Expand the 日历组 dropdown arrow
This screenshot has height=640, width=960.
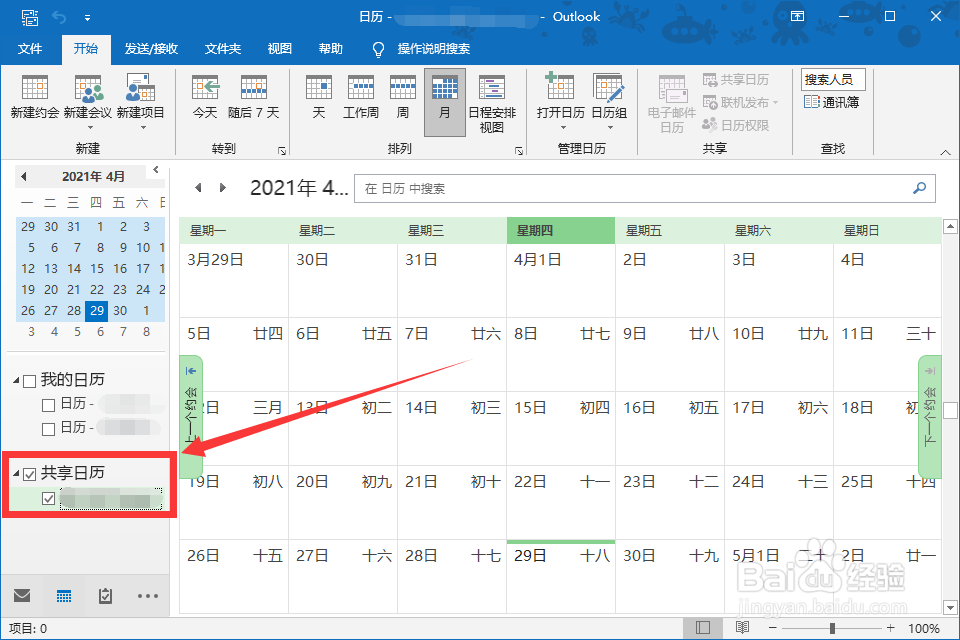point(610,127)
